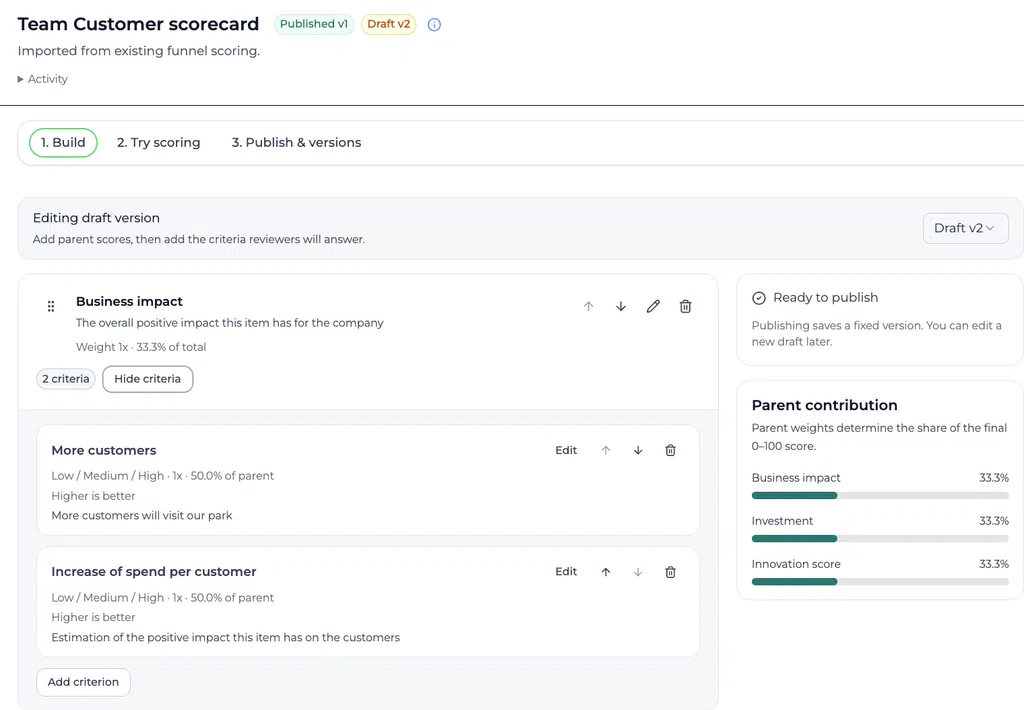
Task: Switch to the 1. Build tab
Action: 63,142
